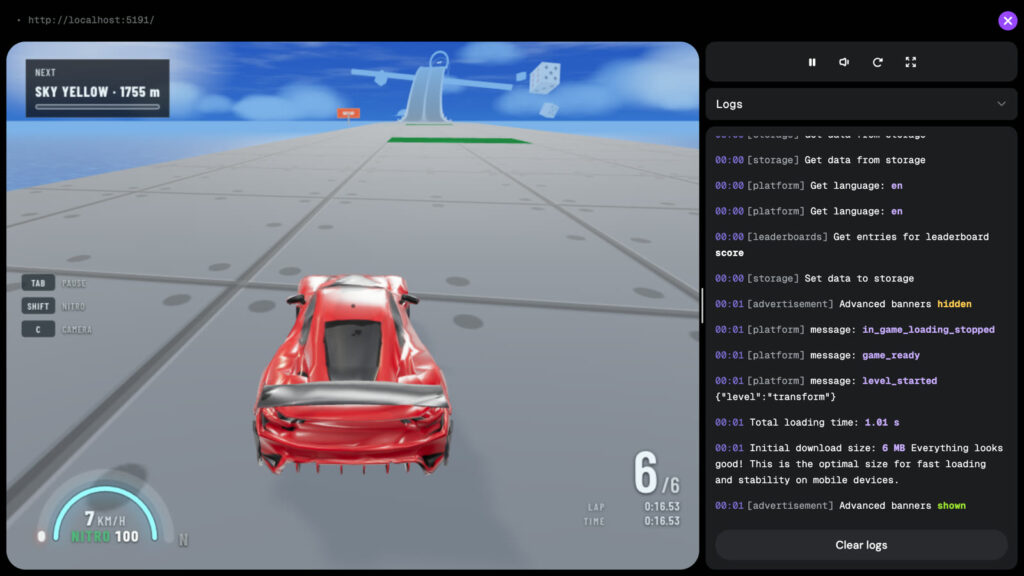1024x576 pixels.
Task: Click the gear indicator N
Action: [184, 539]
